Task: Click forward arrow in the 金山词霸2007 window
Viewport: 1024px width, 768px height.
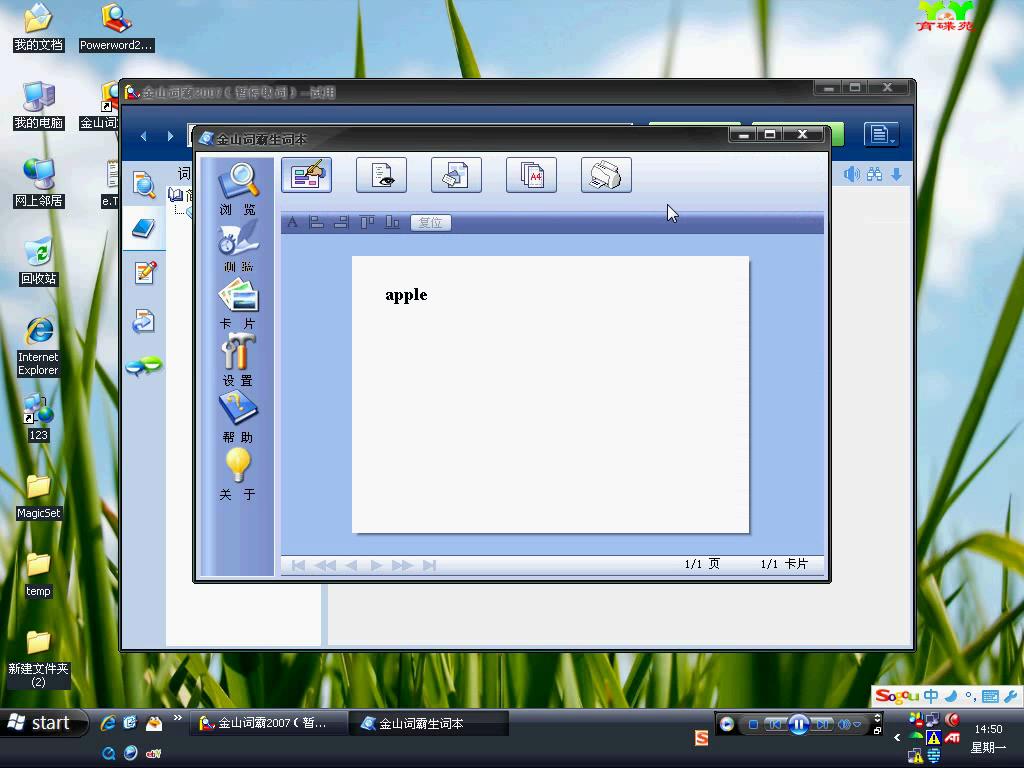Action: 170,136
